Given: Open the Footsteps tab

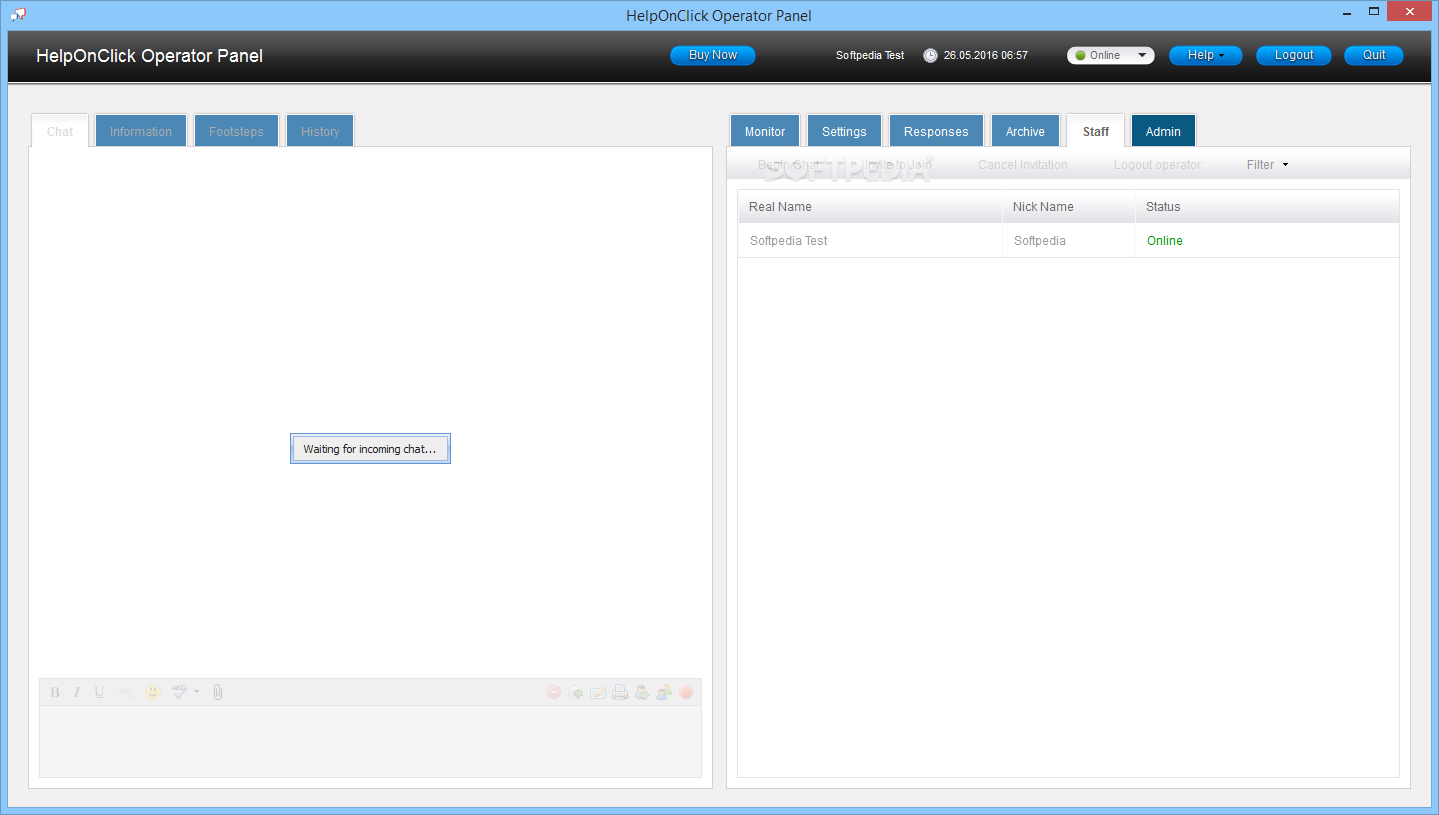Looking at the screenshot, I should coord(236,131).
